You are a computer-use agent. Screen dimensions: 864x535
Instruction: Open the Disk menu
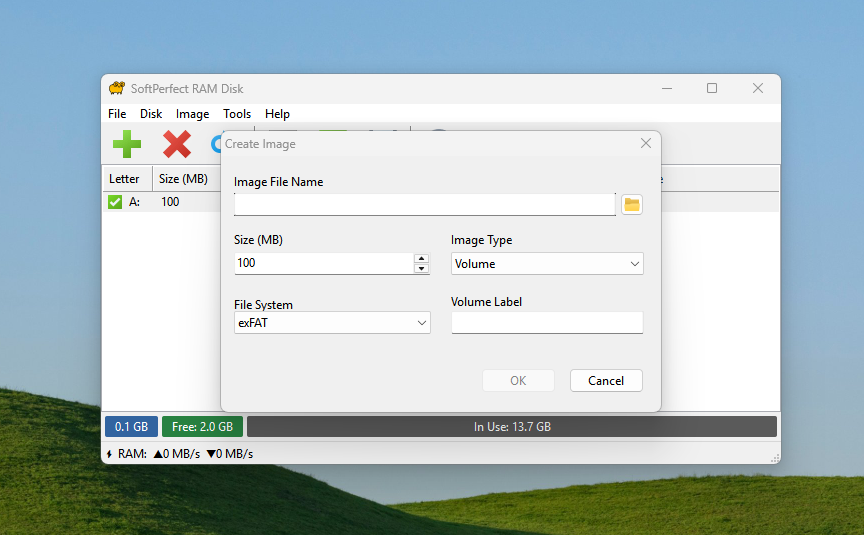(151, 114)
